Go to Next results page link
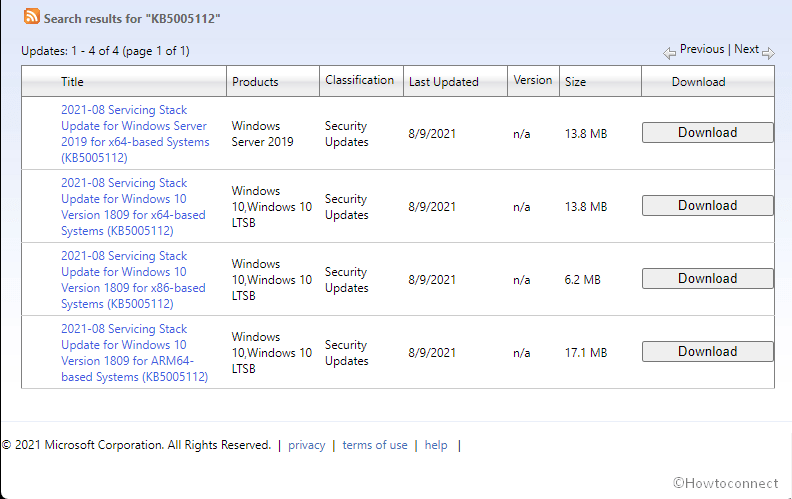792x499 pixels. [747, 49]
